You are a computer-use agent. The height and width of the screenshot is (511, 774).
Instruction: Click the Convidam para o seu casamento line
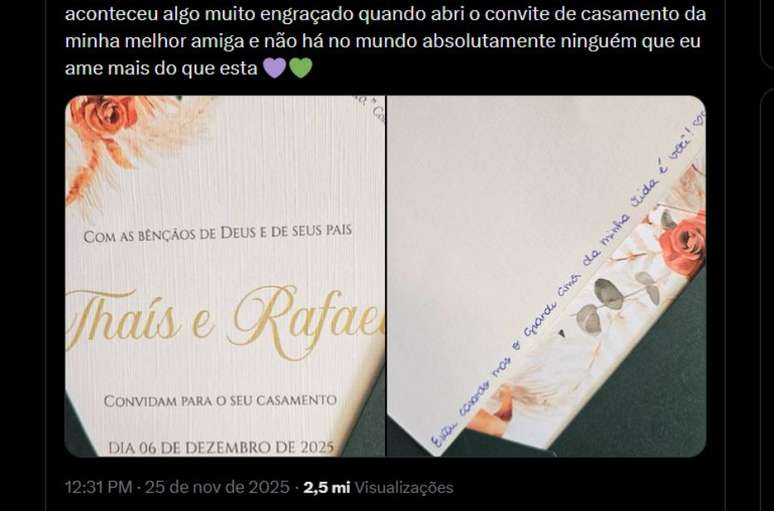tap(220, 400)
